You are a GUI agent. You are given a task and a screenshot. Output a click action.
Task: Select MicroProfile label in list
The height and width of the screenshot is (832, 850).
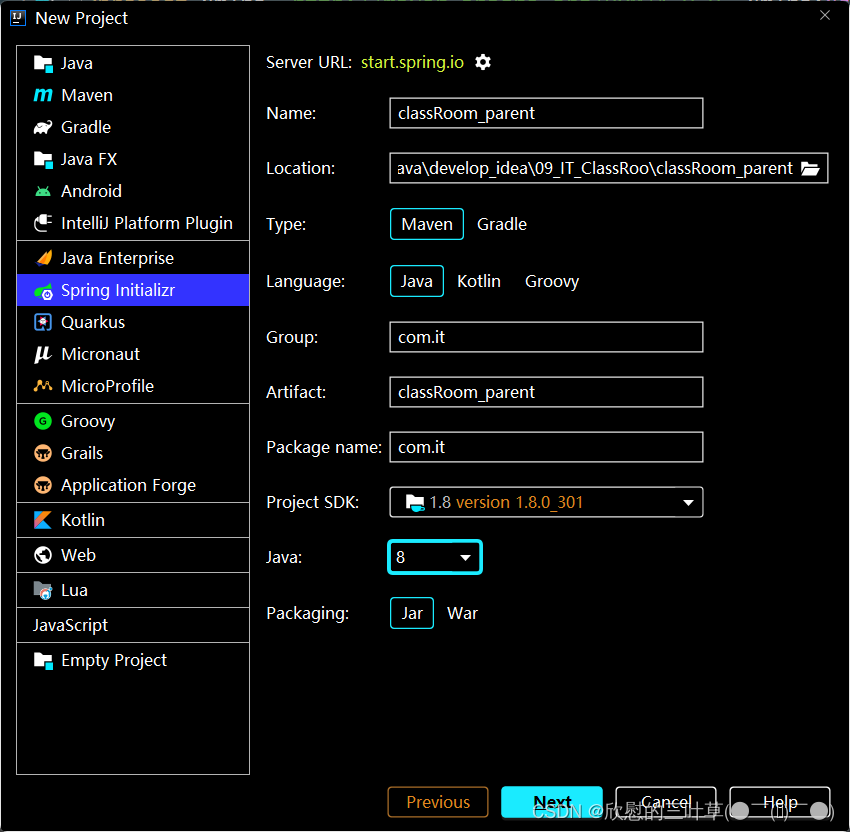pyautogui.click(x=107, y=386)
